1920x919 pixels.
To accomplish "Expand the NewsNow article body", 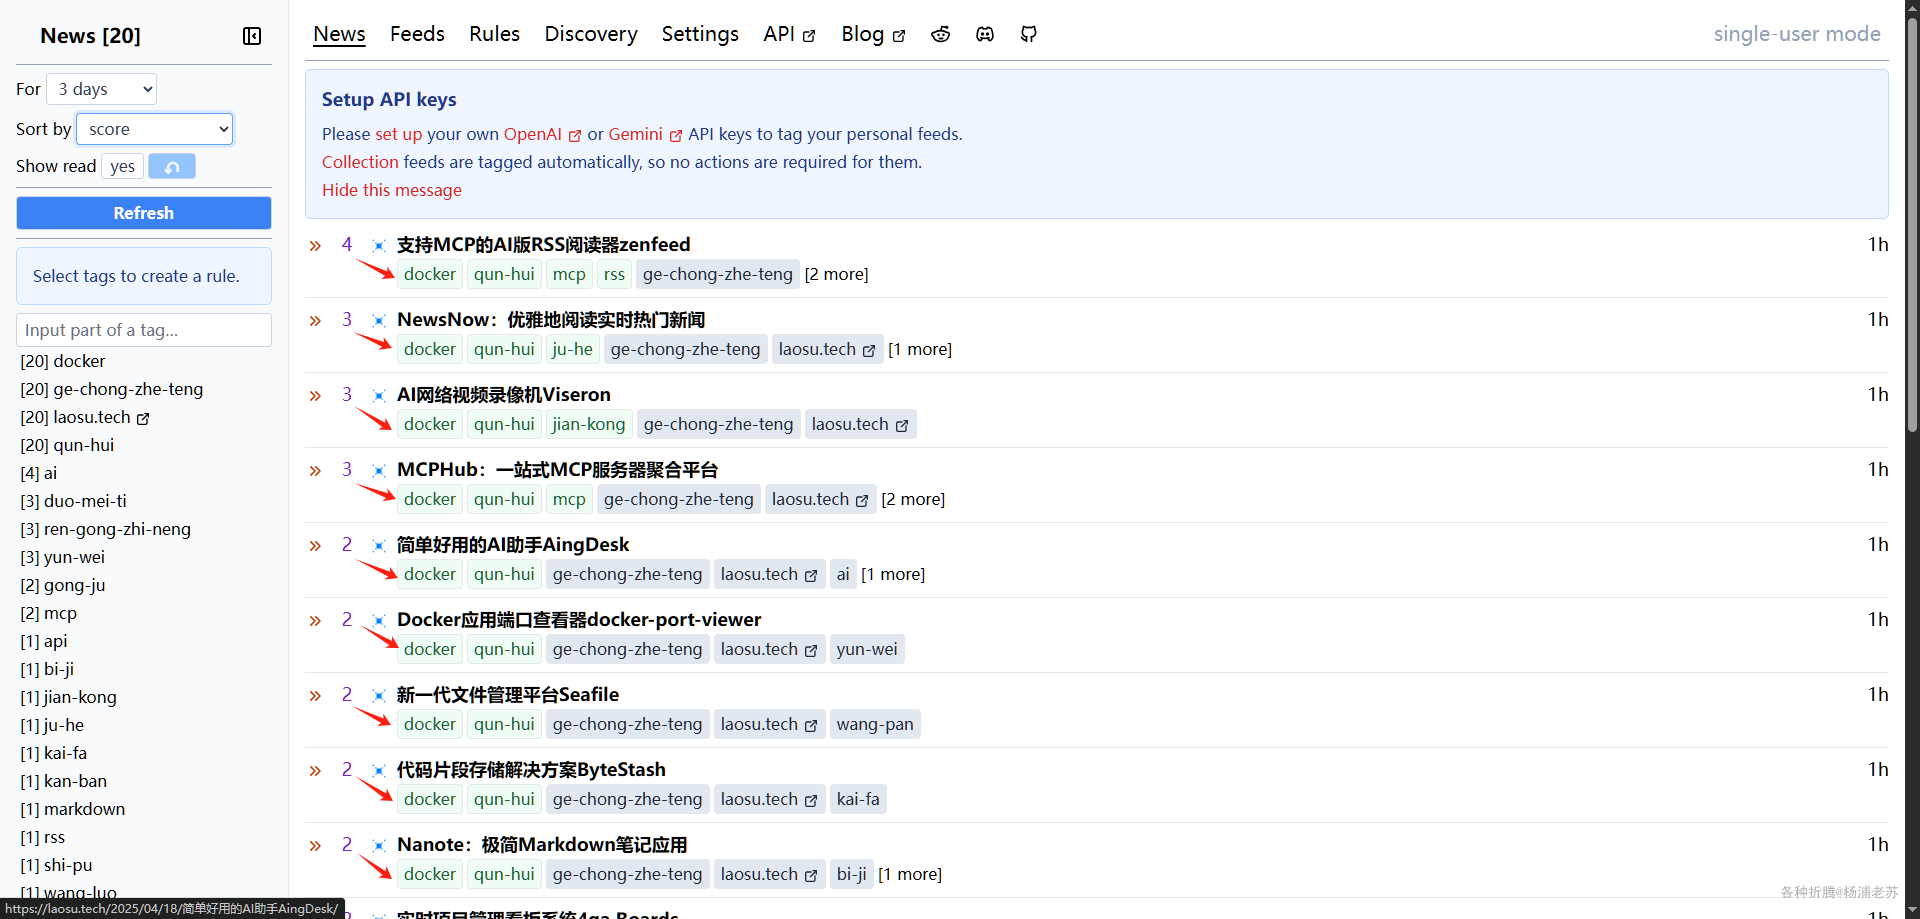I will (x=315, y=320).
